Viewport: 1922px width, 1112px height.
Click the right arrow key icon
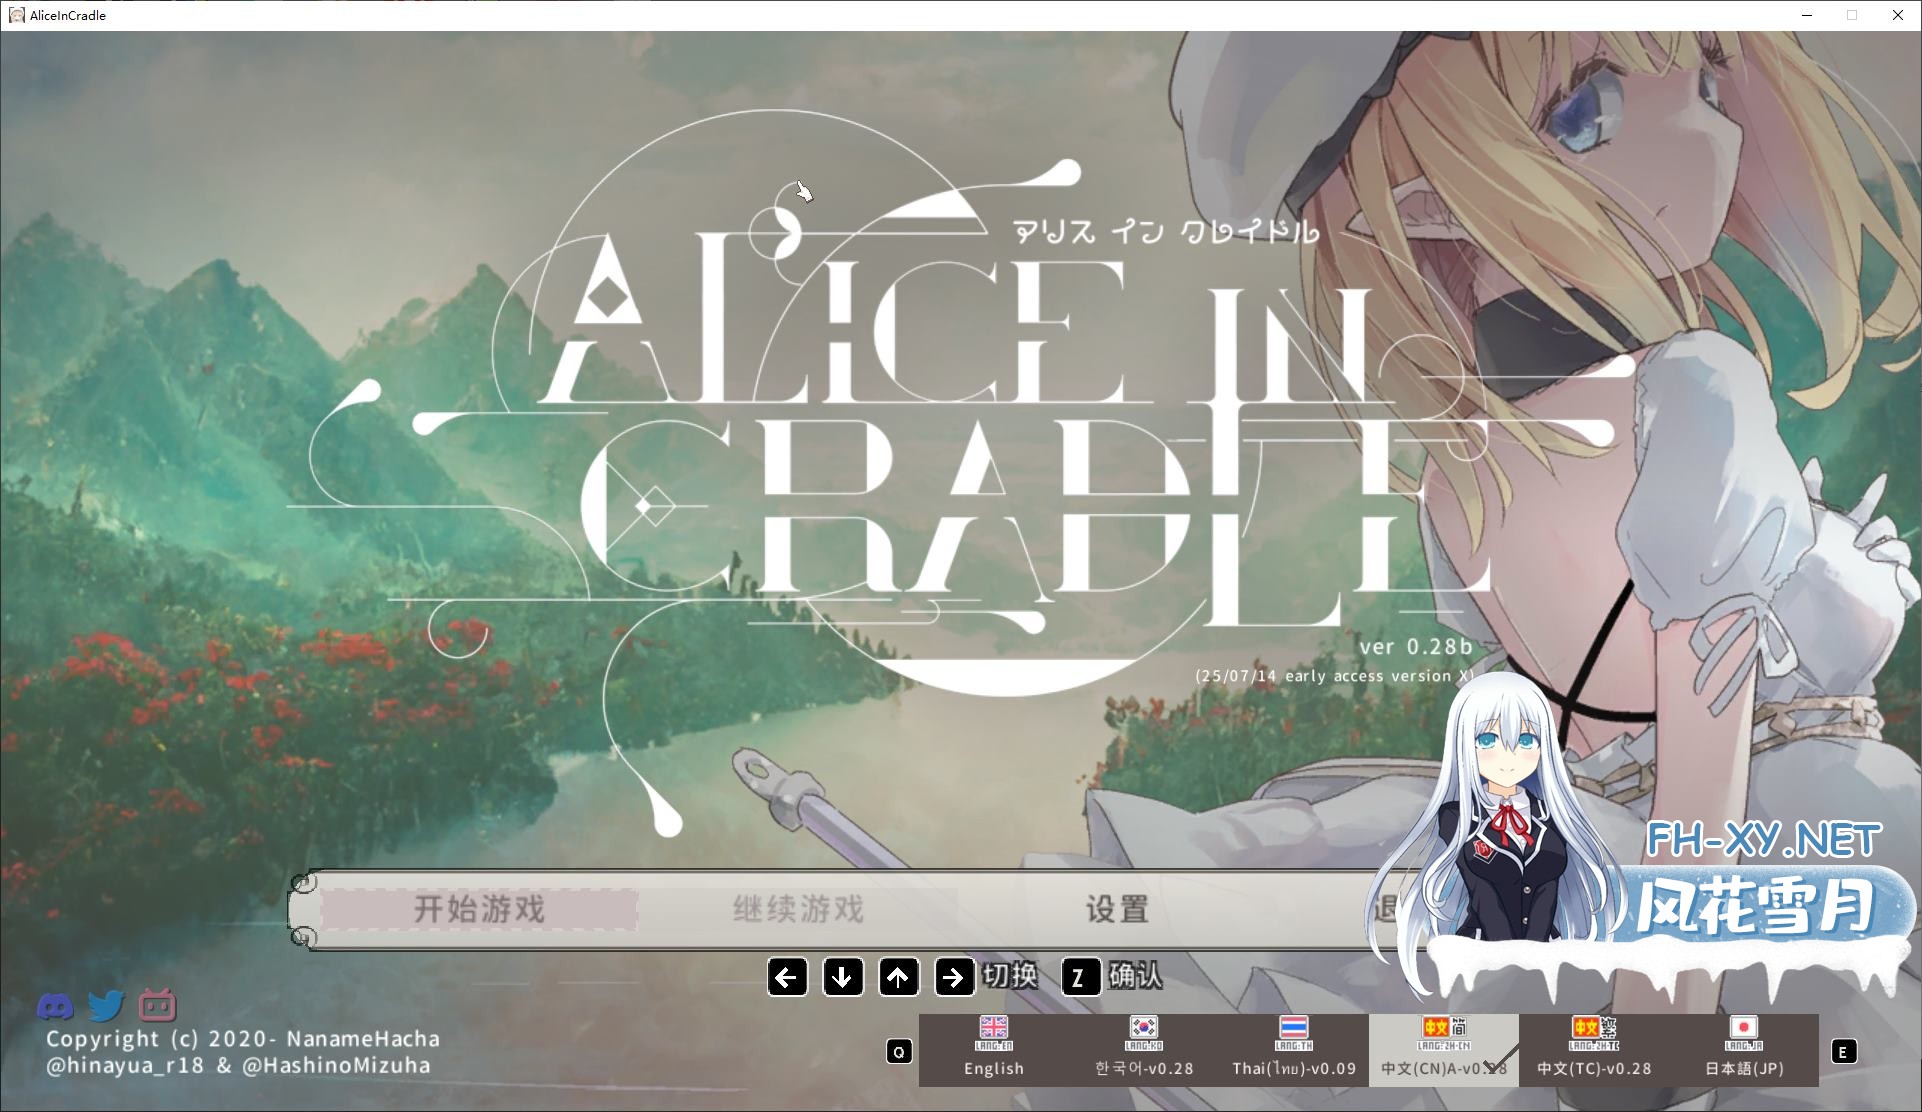coord(954,977)
